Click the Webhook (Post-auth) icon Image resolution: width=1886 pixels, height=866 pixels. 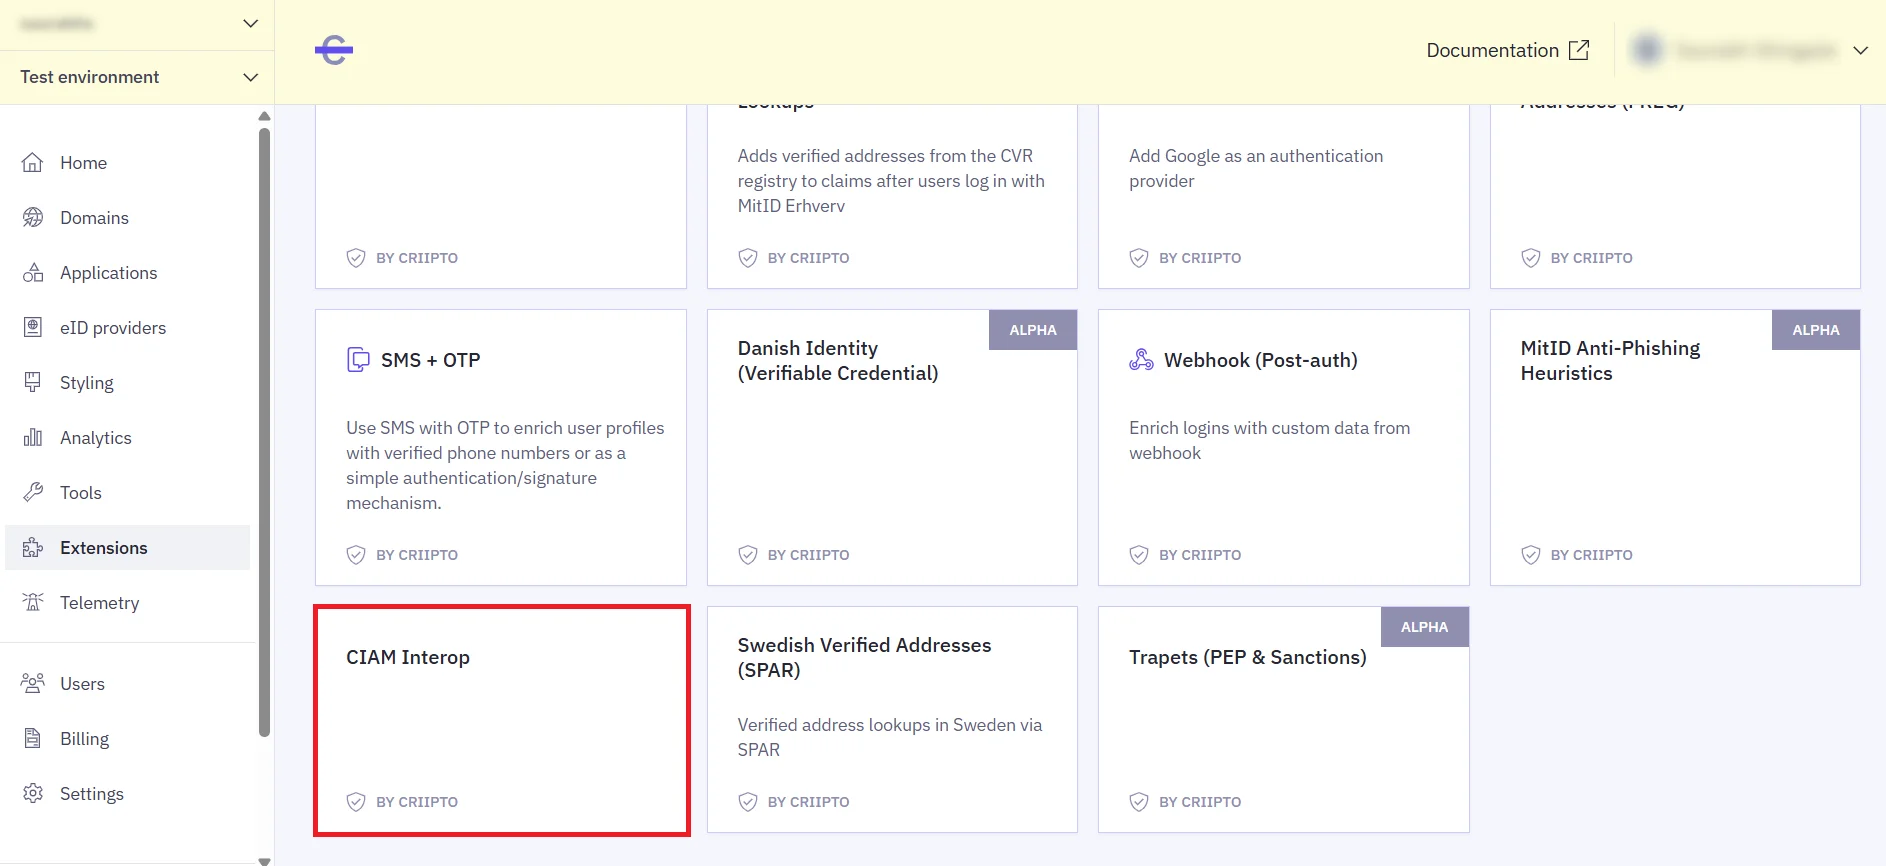pos(1141,360)
